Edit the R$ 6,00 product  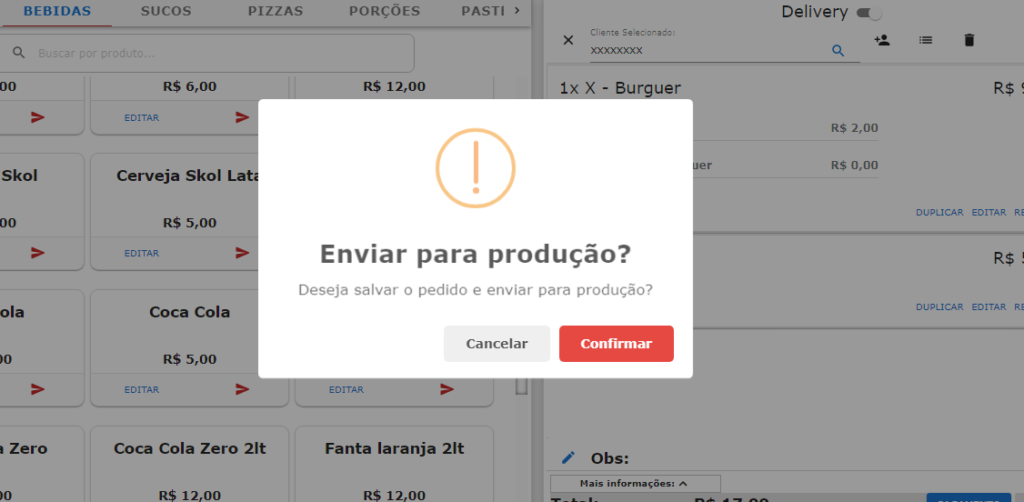tap(142, 118)
